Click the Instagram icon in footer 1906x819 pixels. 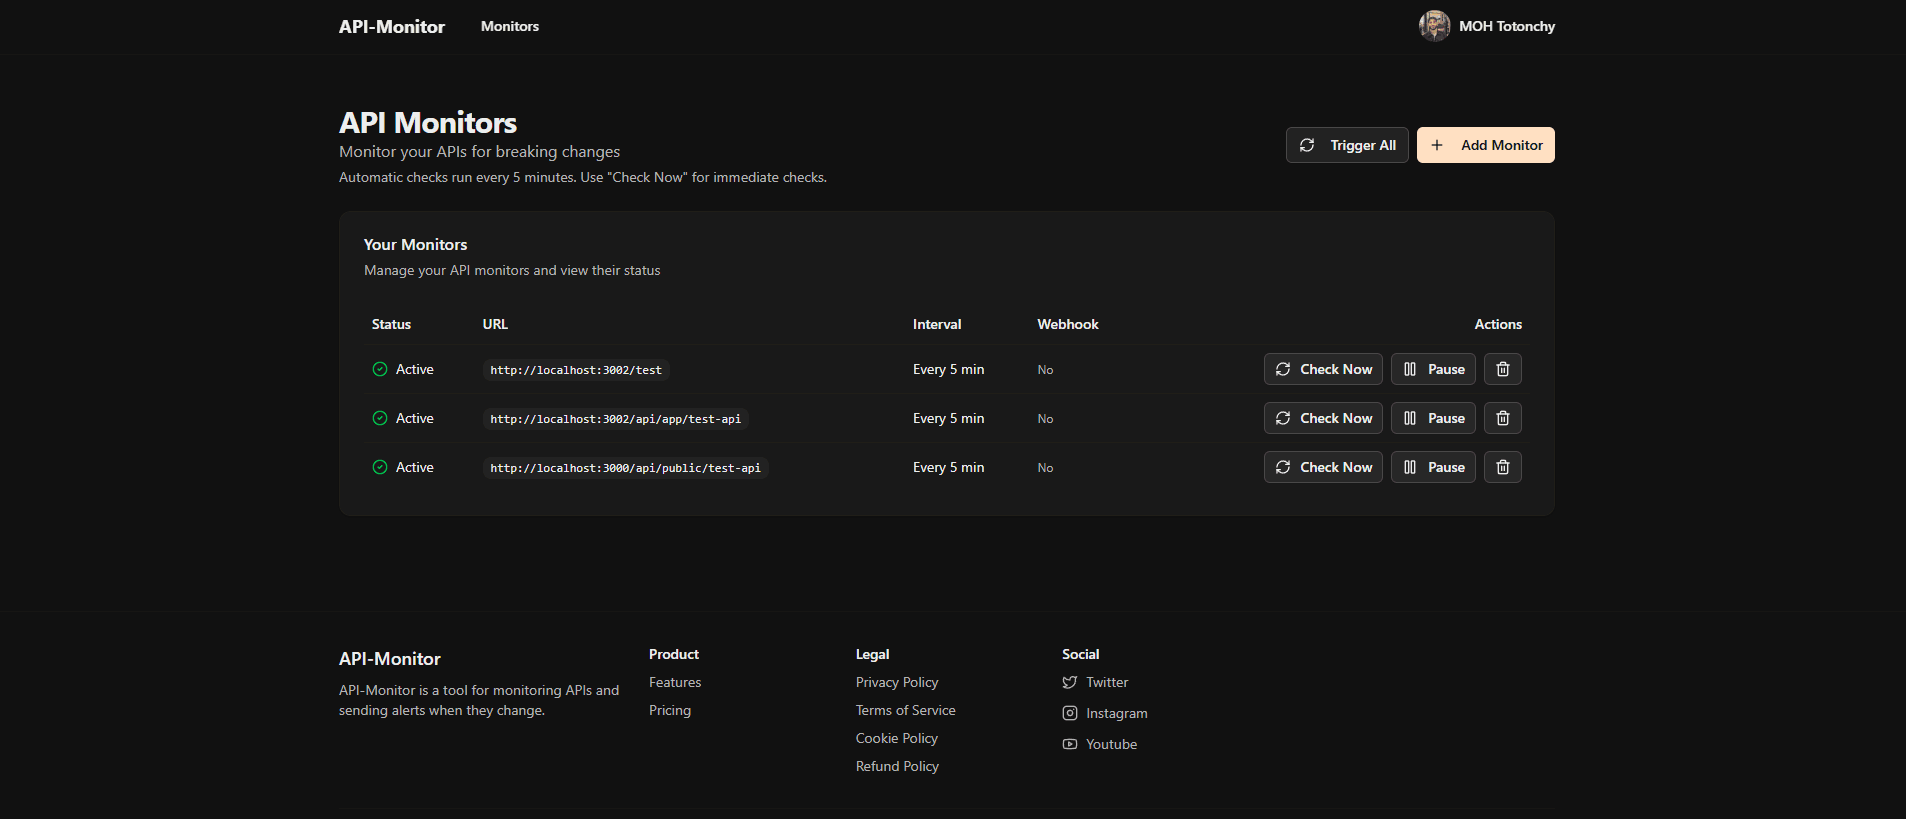tap(1070, 713)
